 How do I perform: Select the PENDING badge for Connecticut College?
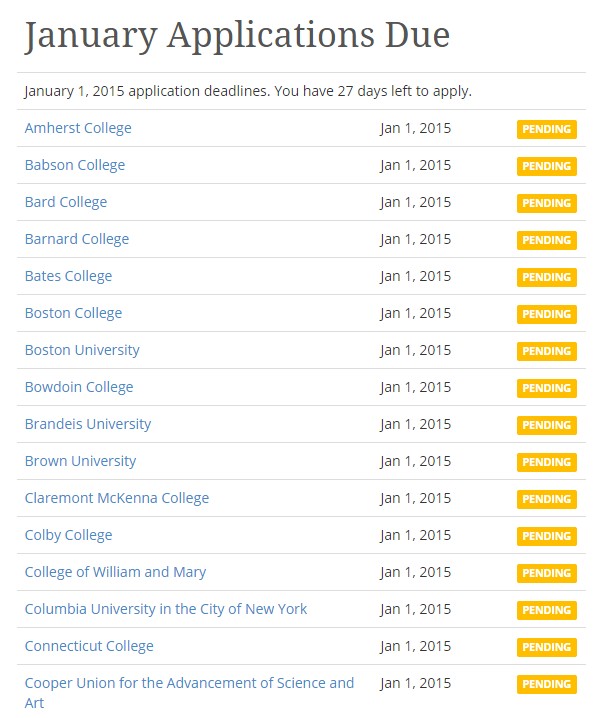[547, 647]
